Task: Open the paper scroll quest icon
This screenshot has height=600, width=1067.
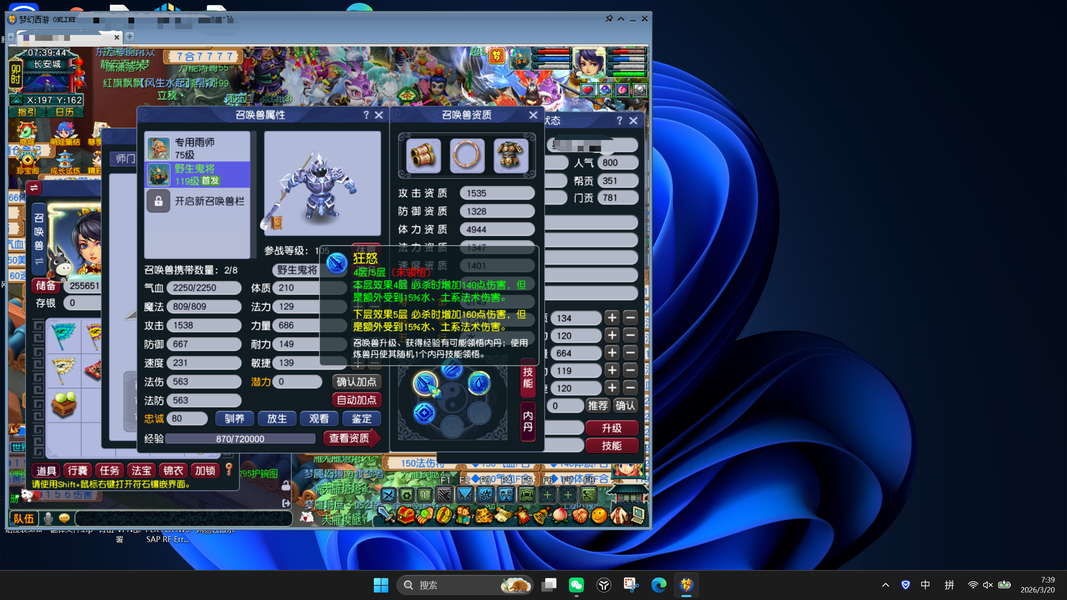Action: 503,515
